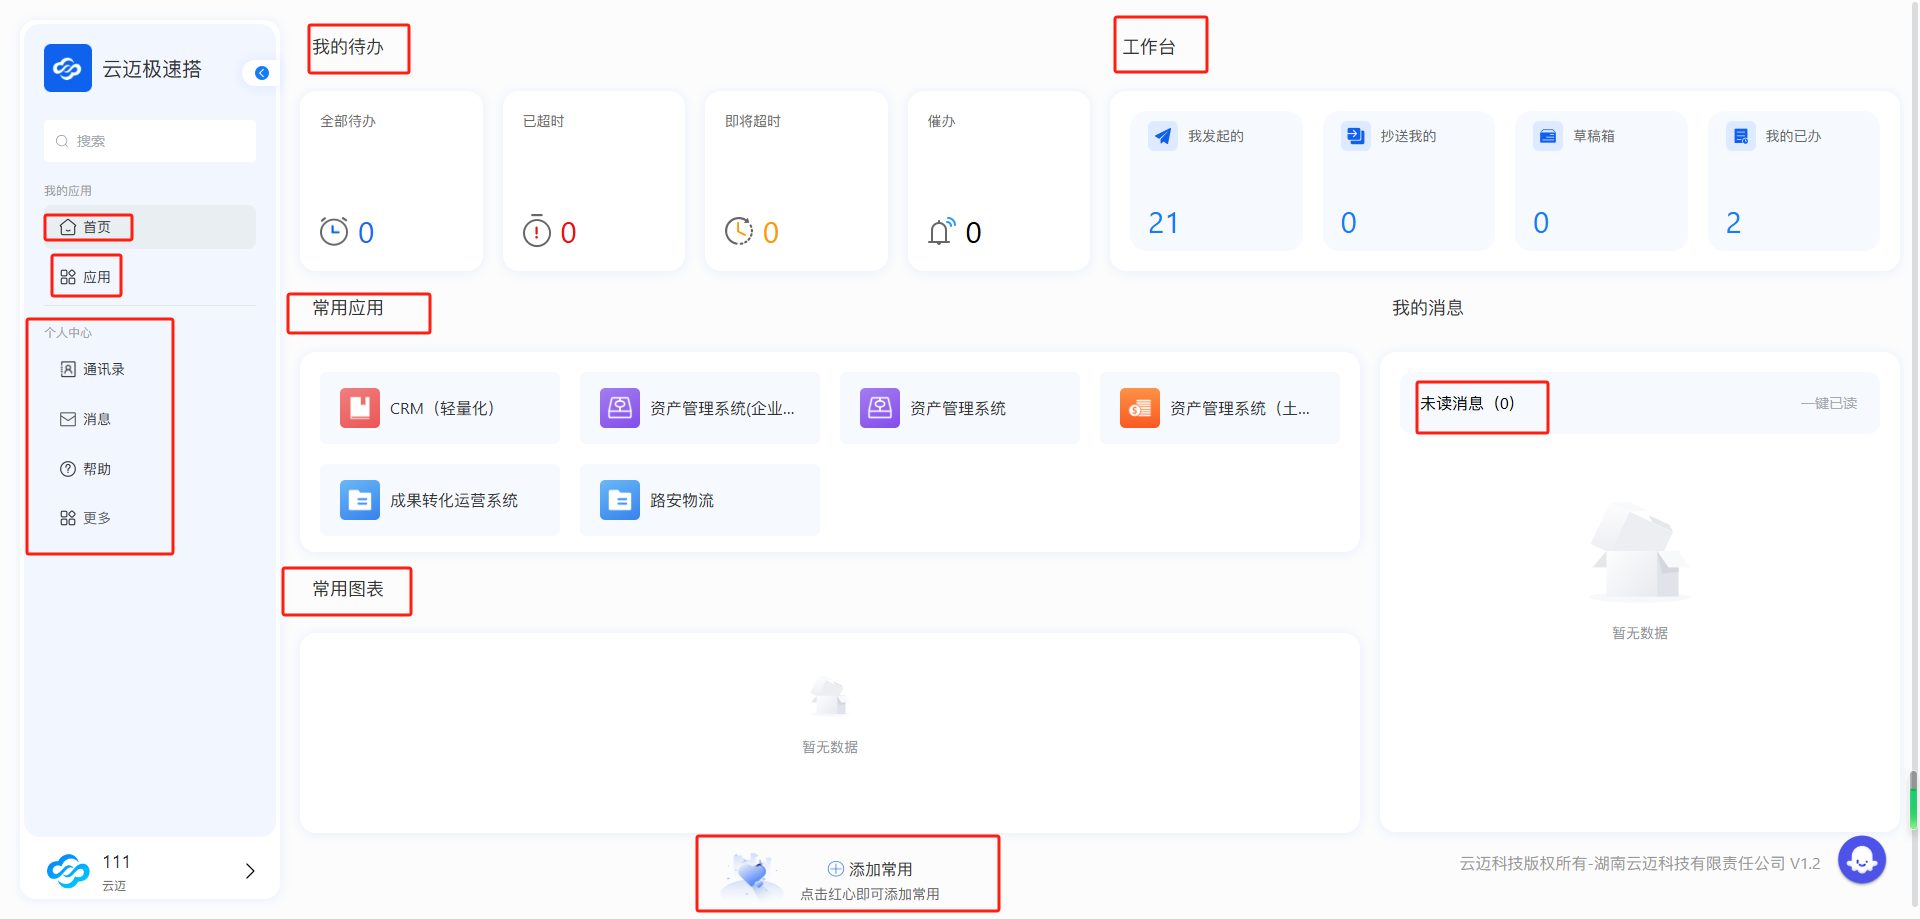This screenshot has height=919, width=1920.
Task: Select 首页 in the sidebar
Action: (x=96, y=227)
